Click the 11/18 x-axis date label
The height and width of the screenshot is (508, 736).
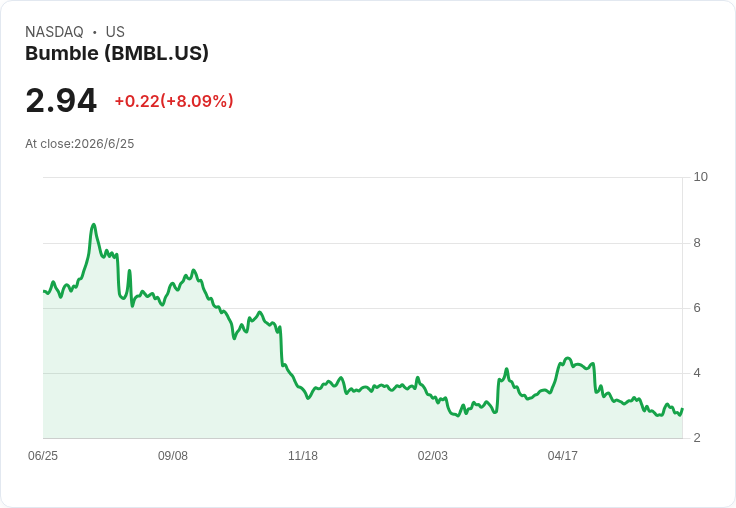pos(303,456)
